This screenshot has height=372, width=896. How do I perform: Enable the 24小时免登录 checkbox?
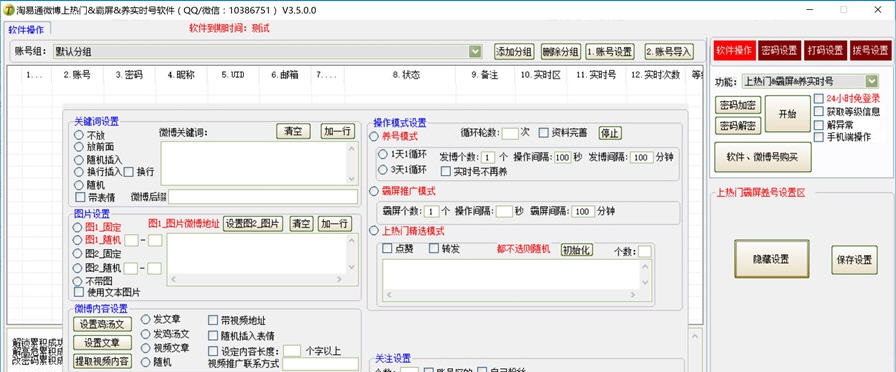[x=819, y=98]
